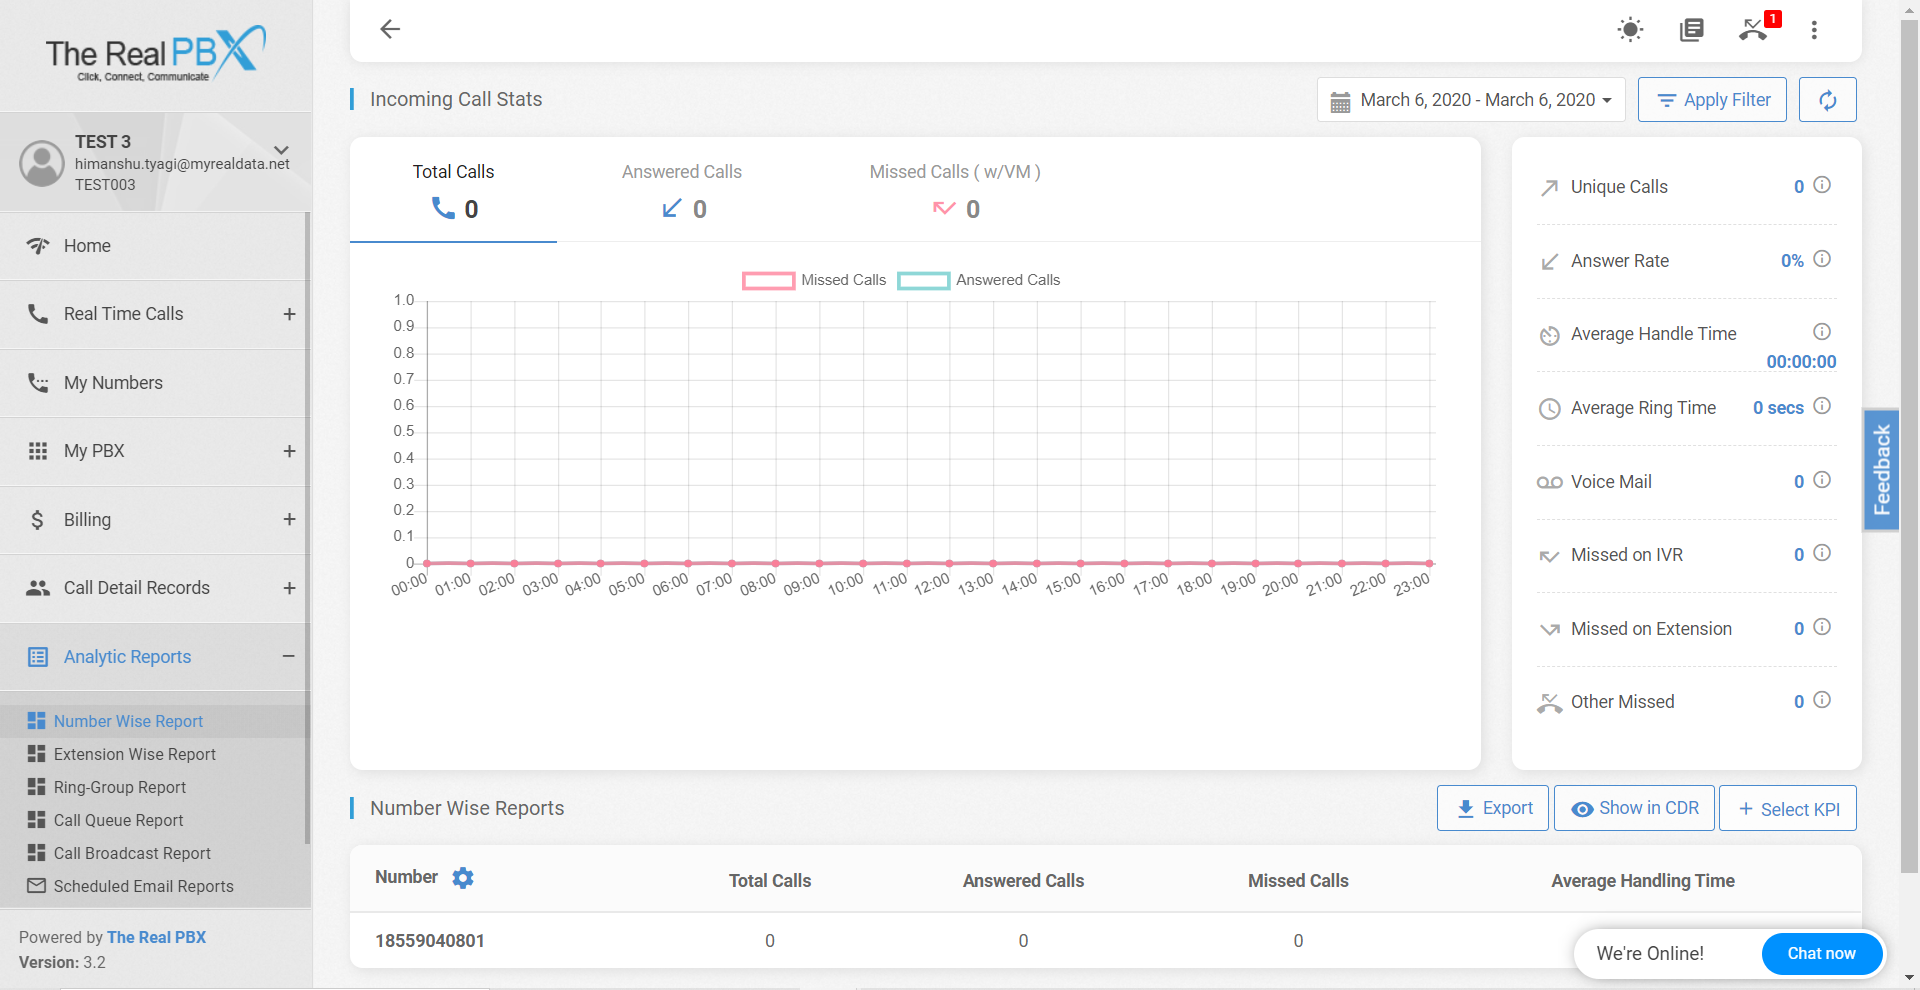Click the Billing dollar icon in sidebar

click(x=37, y=519)
